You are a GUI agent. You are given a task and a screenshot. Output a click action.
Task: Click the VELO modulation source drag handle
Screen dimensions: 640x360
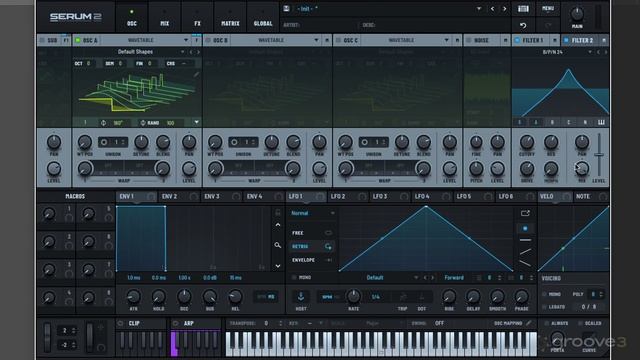click(566, 197)
